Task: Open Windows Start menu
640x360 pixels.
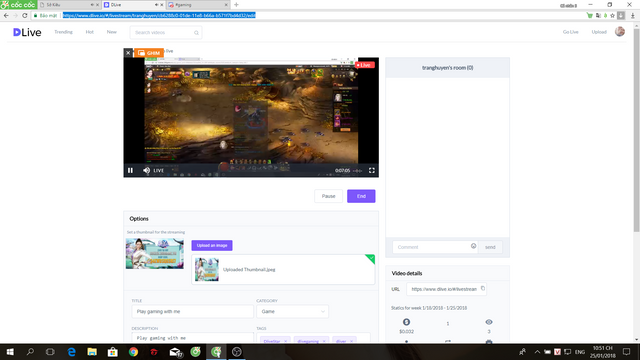Action: pos(10,352)
